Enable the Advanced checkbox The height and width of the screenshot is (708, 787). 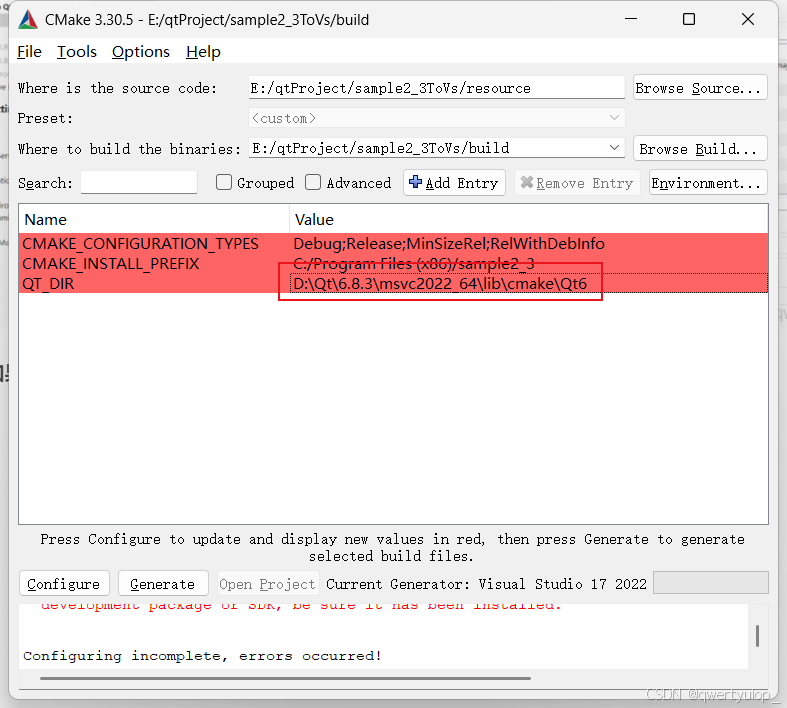pyautogui.click(x=313, y=182)
